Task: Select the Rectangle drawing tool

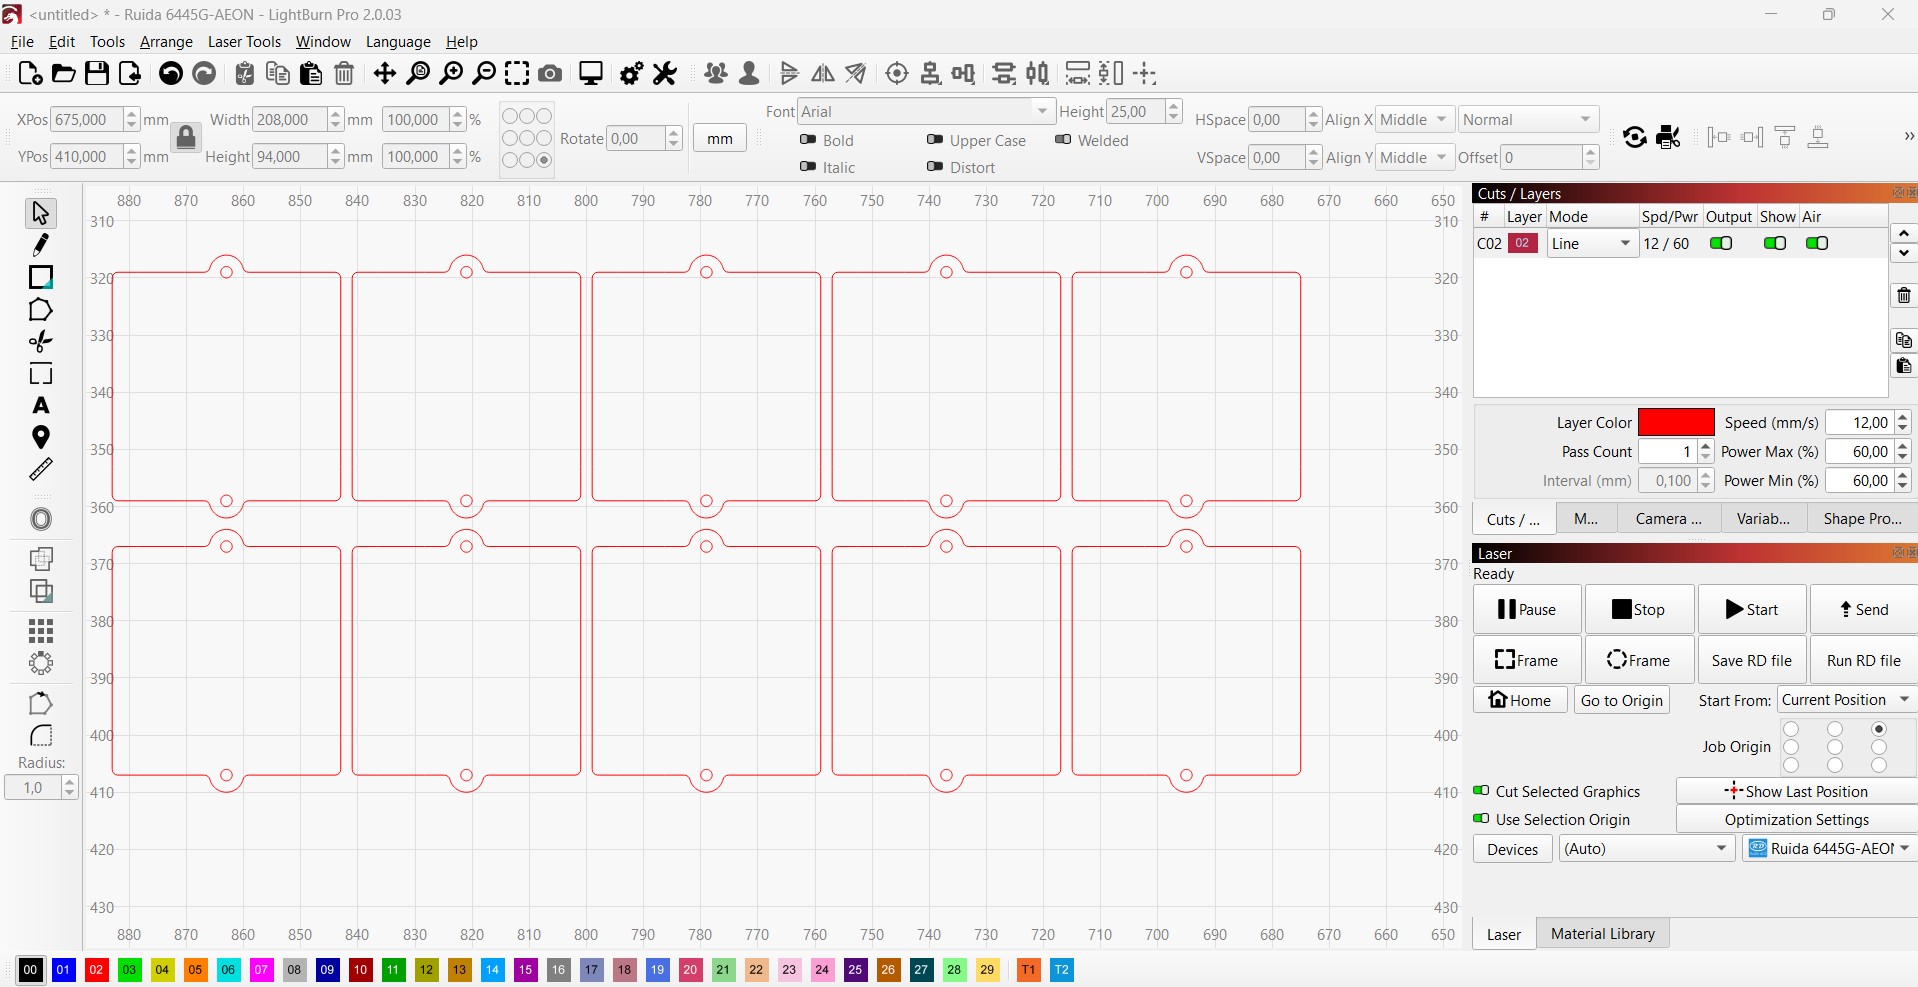Action: [x=41, y=277]
